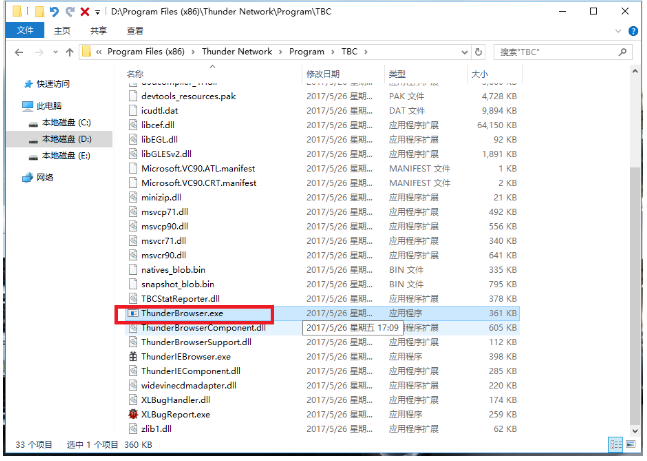This screenshot has height=461, width=647.
Task: Switch to the 主页 ribbon tab
Action: point(62,31)
